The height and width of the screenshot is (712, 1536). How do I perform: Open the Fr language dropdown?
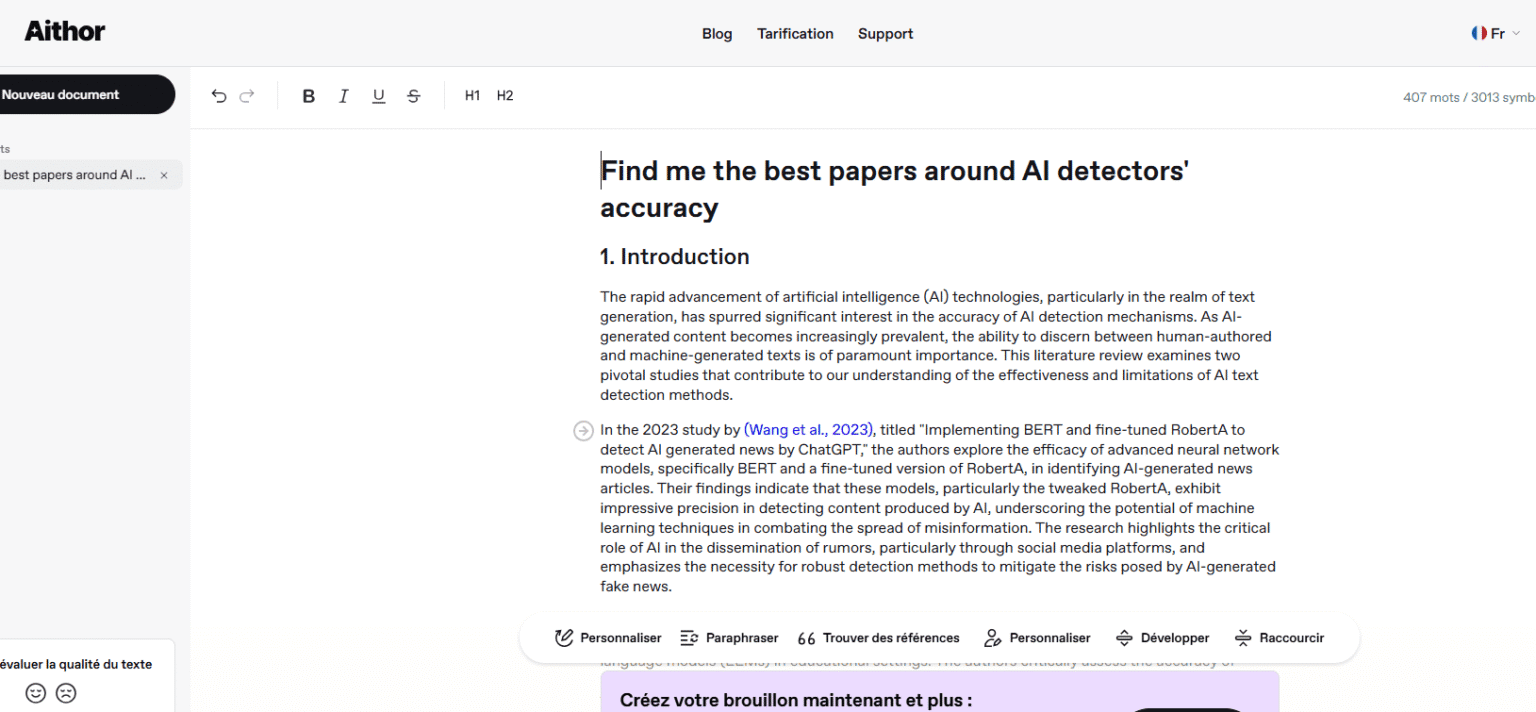pos(1496,32)
